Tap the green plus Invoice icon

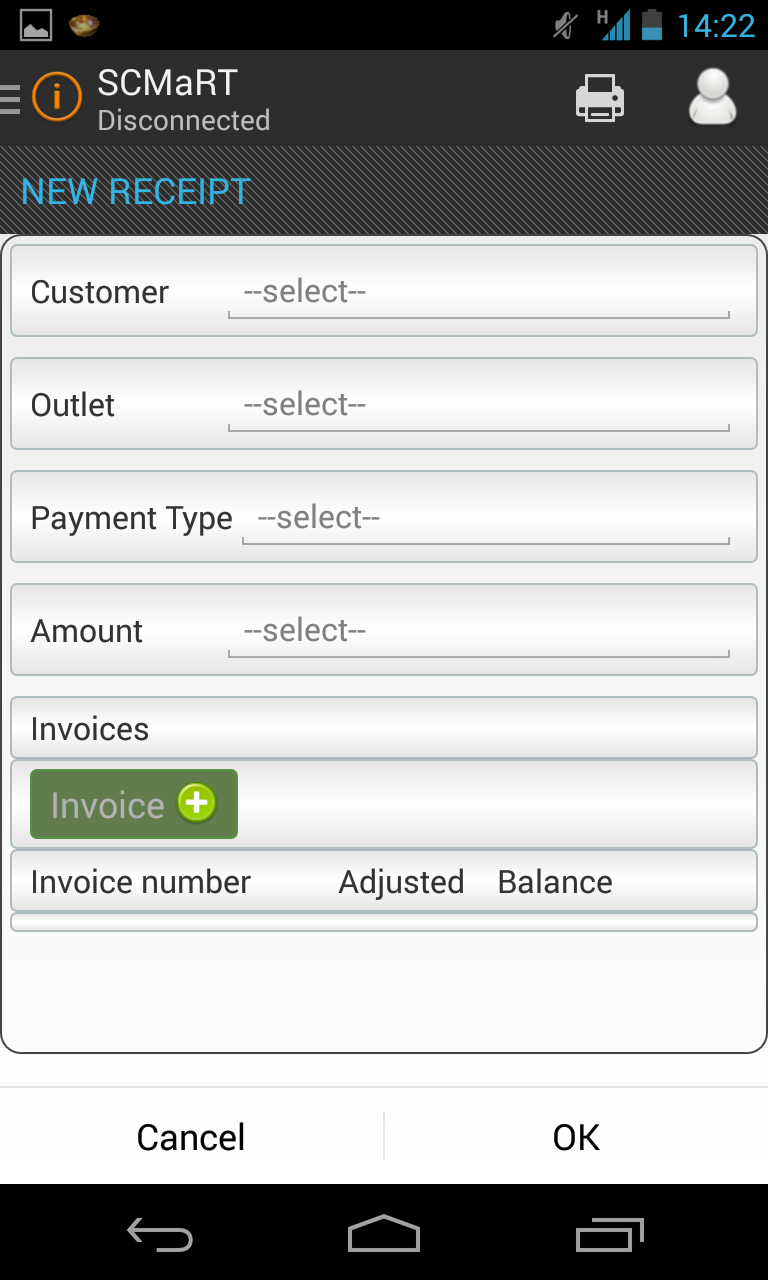(197, 803)
